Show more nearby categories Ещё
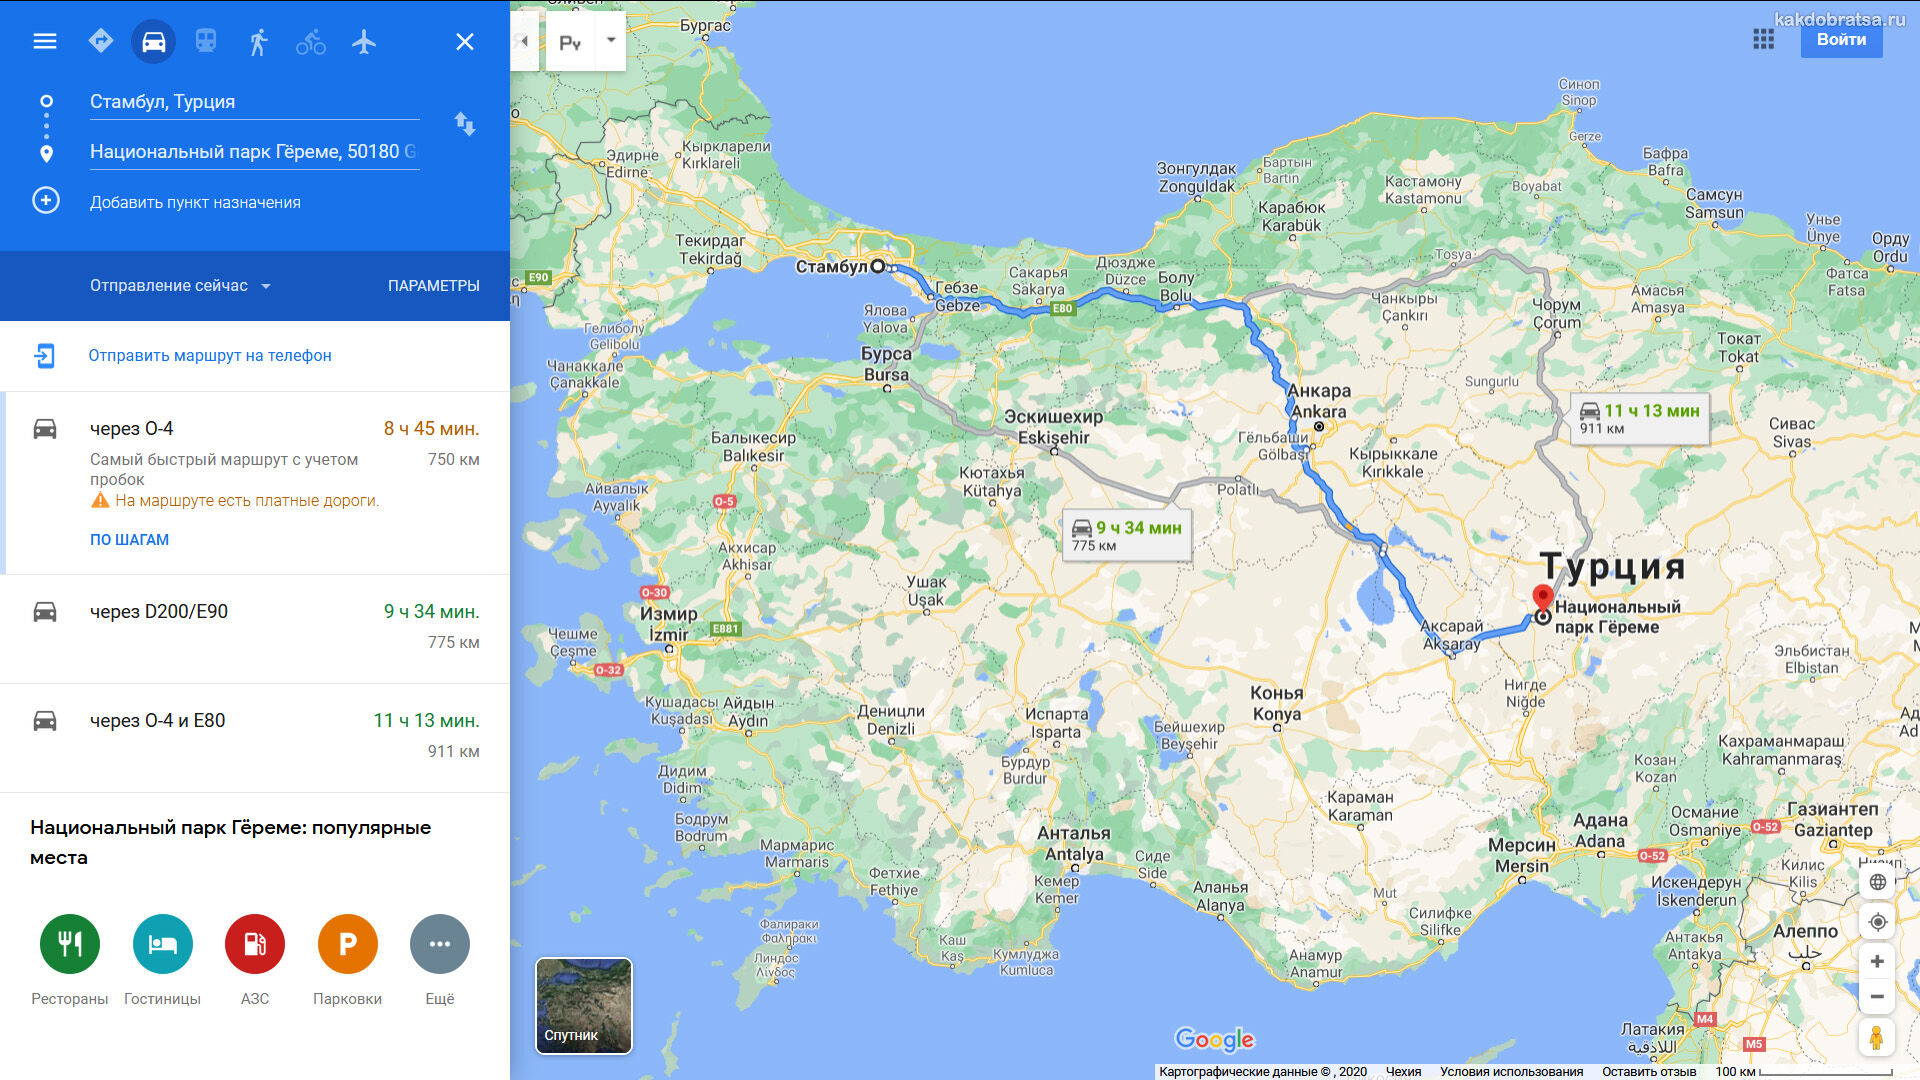 [x=440, y=960]
